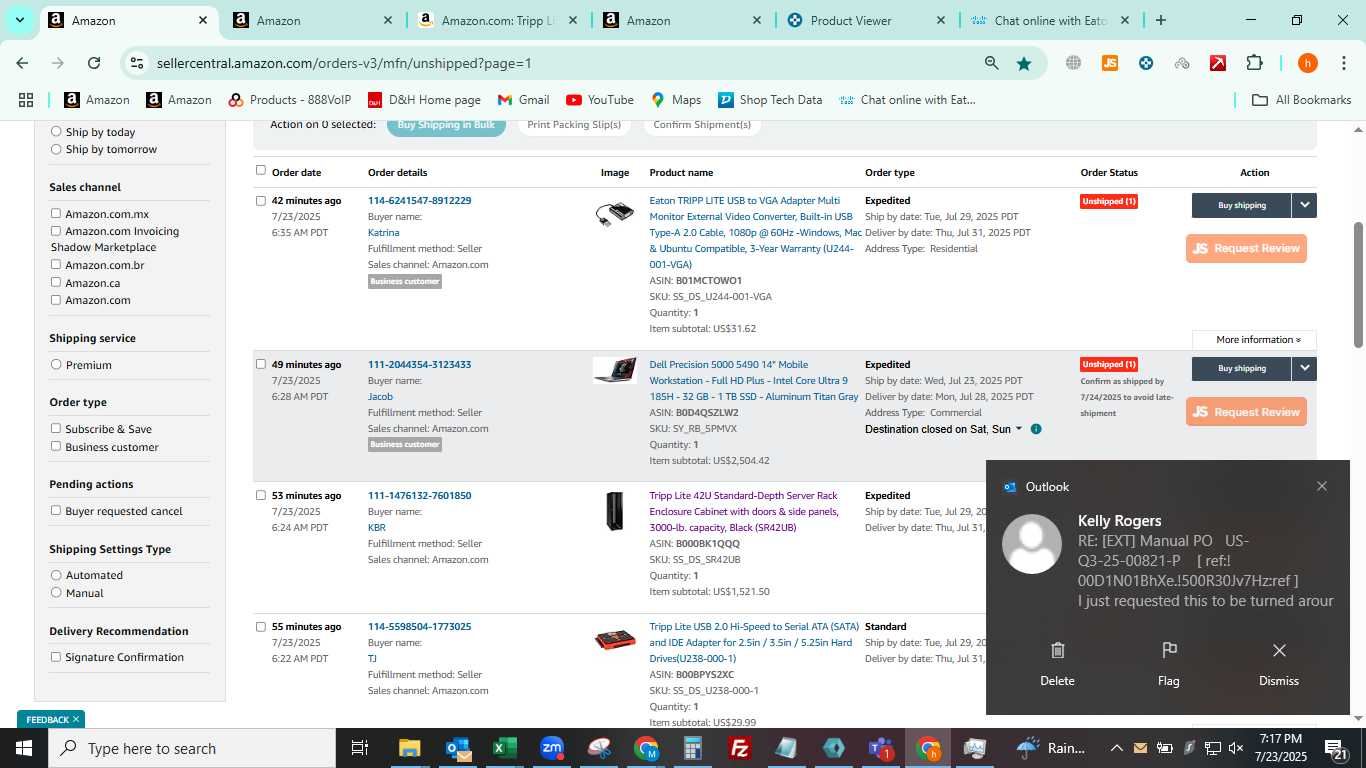Expand Buy shipping dropdown for Dell Precision order
The height and width of the screenshot is (768, 1366).
point(1304,369)
